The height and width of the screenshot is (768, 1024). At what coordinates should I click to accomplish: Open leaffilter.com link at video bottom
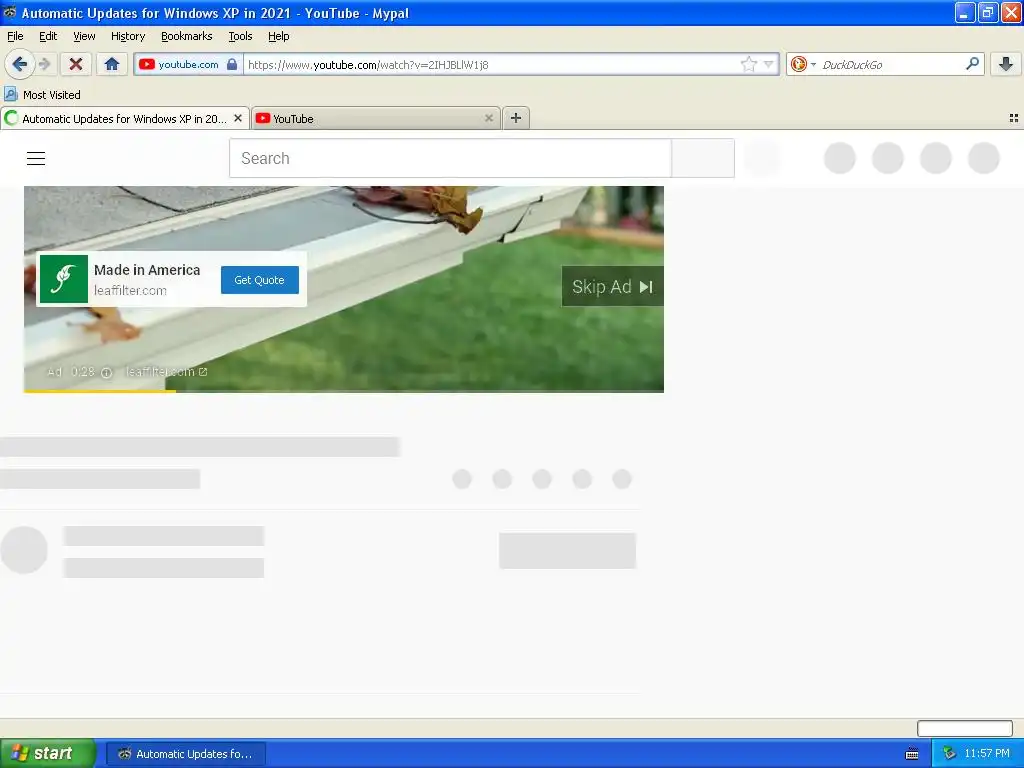167,372
